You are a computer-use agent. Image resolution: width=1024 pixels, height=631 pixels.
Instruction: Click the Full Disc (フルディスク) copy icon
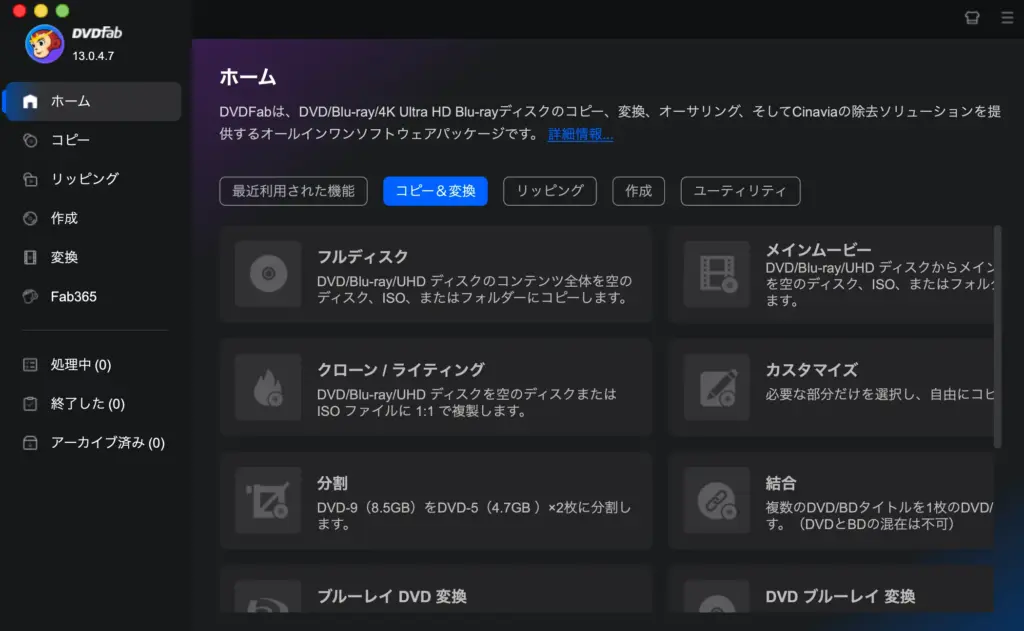click(267, 272)
